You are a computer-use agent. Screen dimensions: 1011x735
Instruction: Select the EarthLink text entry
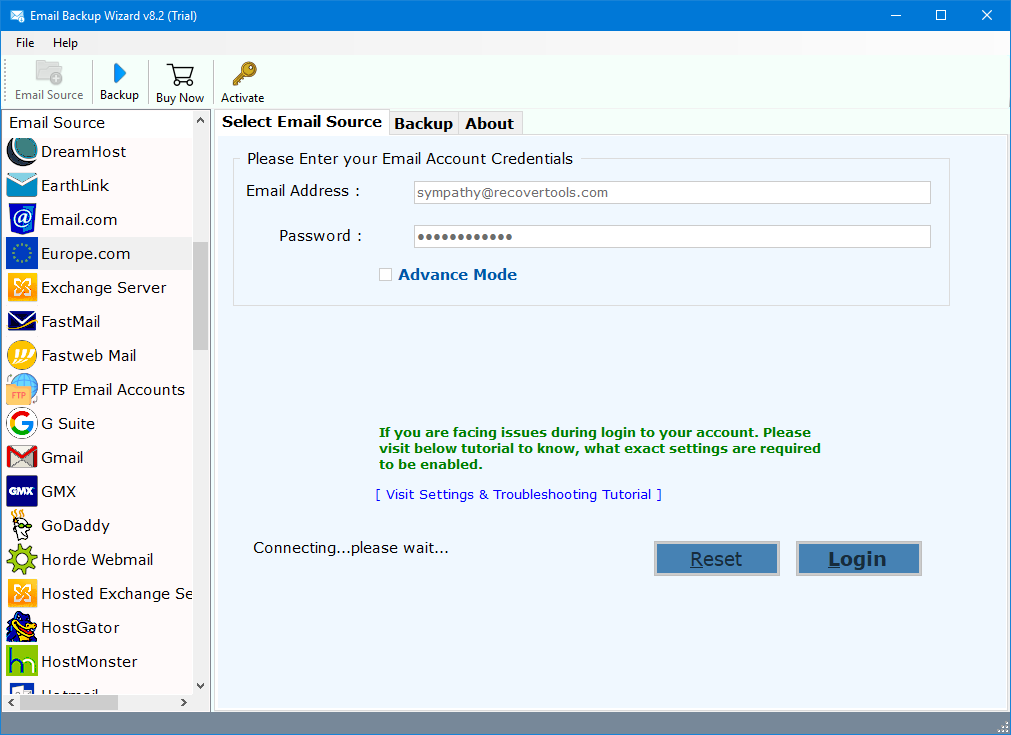[x=75, y=186]
